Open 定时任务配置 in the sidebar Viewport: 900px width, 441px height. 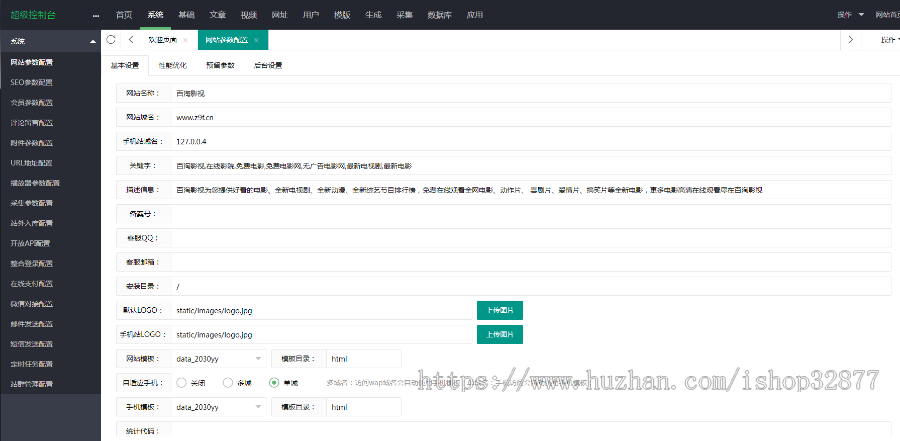point(32,363)
